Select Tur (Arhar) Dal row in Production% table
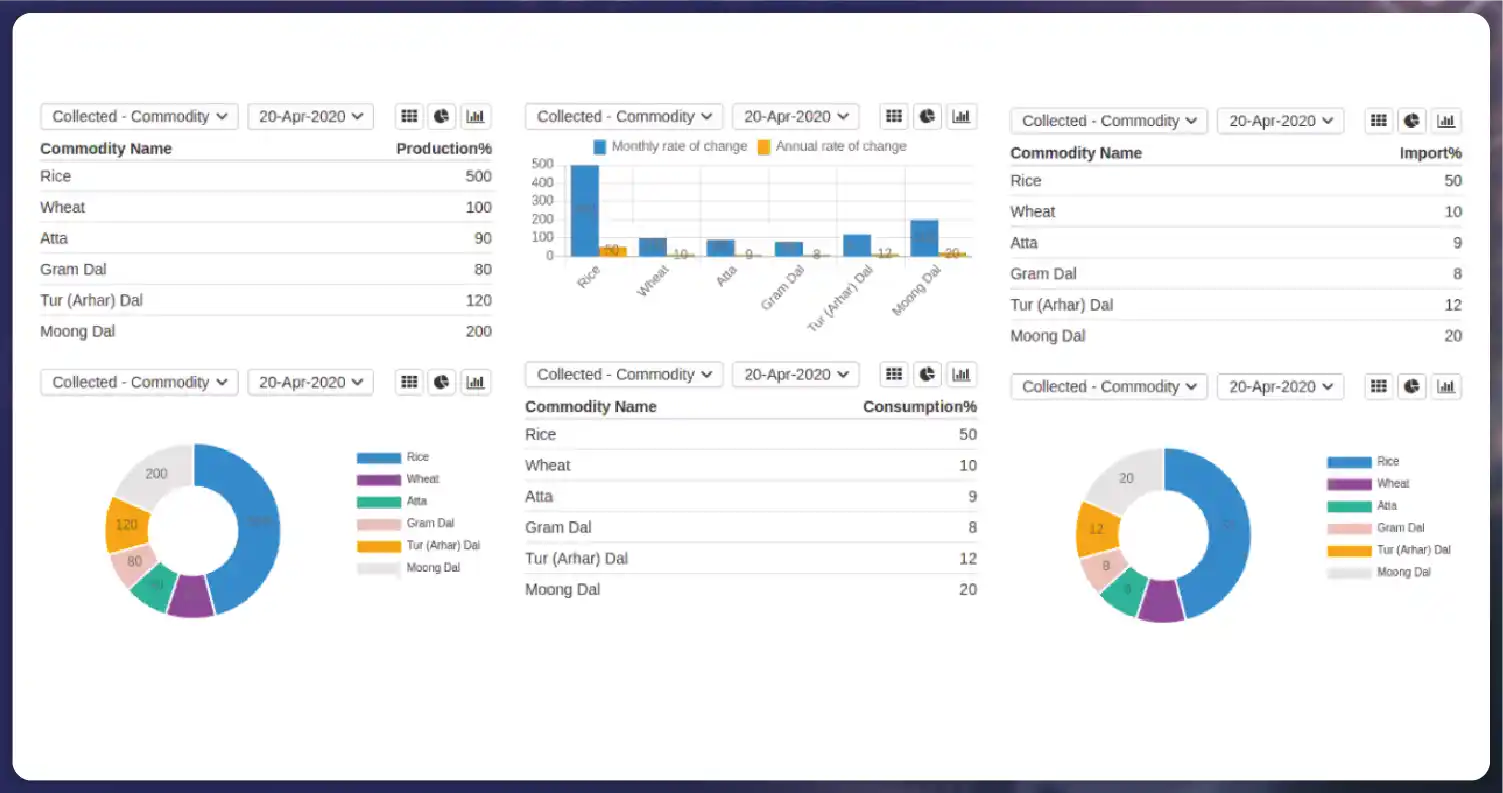 pyautogui.click(x=266, y=300)
